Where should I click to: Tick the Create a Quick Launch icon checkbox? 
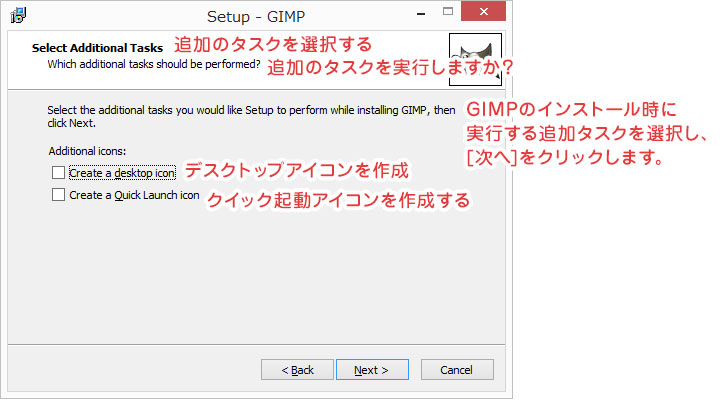pyautogui.click(x=58, y=195)
